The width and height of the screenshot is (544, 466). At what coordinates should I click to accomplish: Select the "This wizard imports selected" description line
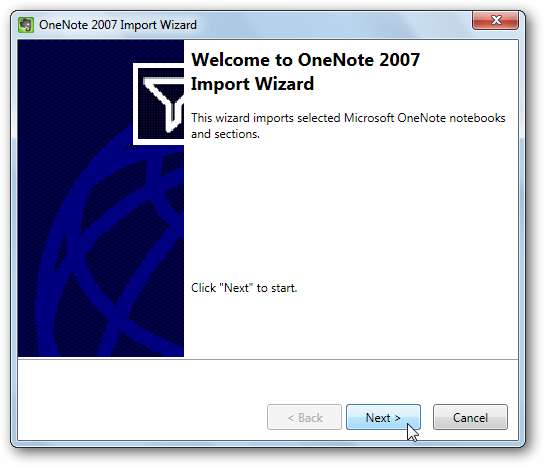266,118
